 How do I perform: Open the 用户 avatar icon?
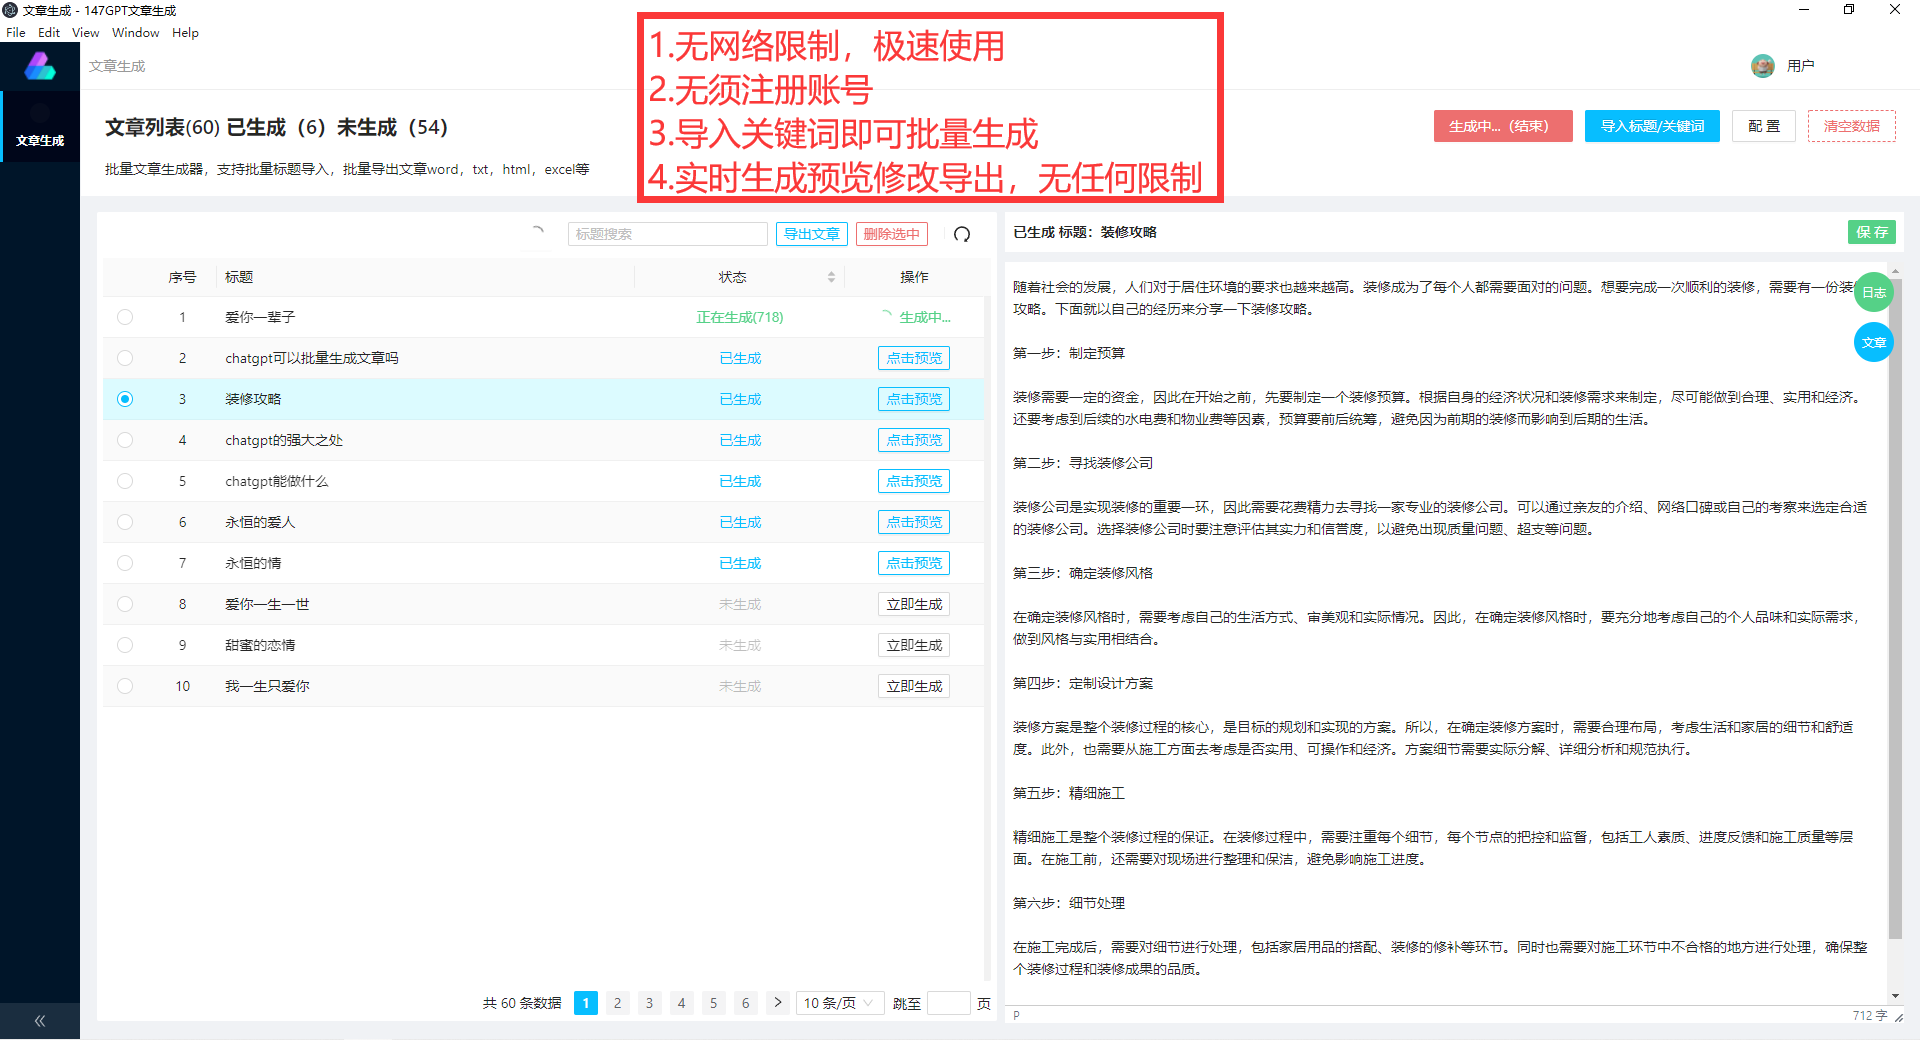[1763, 66]
